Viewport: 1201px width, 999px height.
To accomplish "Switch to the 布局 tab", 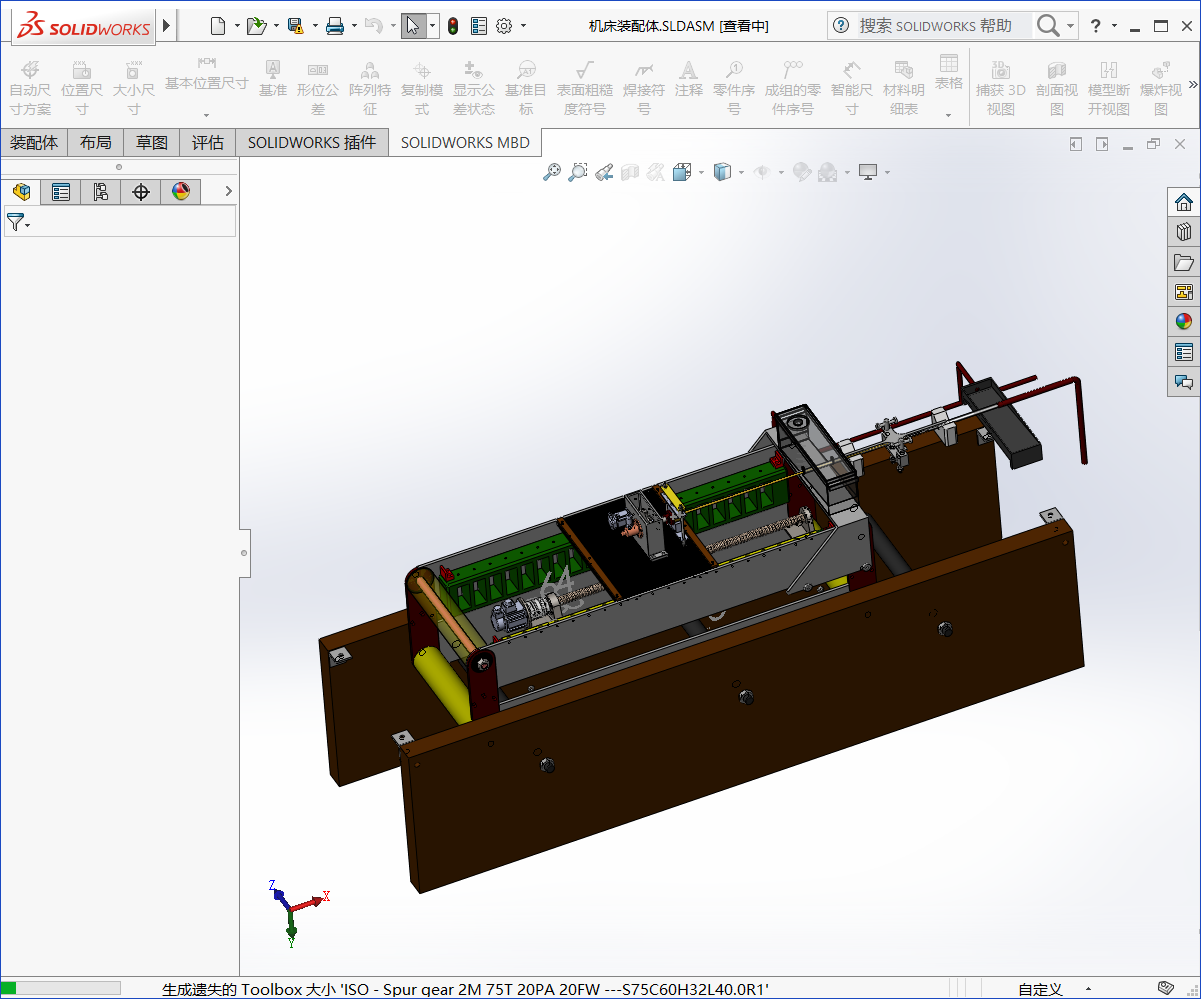I will [x=96, y=143].
